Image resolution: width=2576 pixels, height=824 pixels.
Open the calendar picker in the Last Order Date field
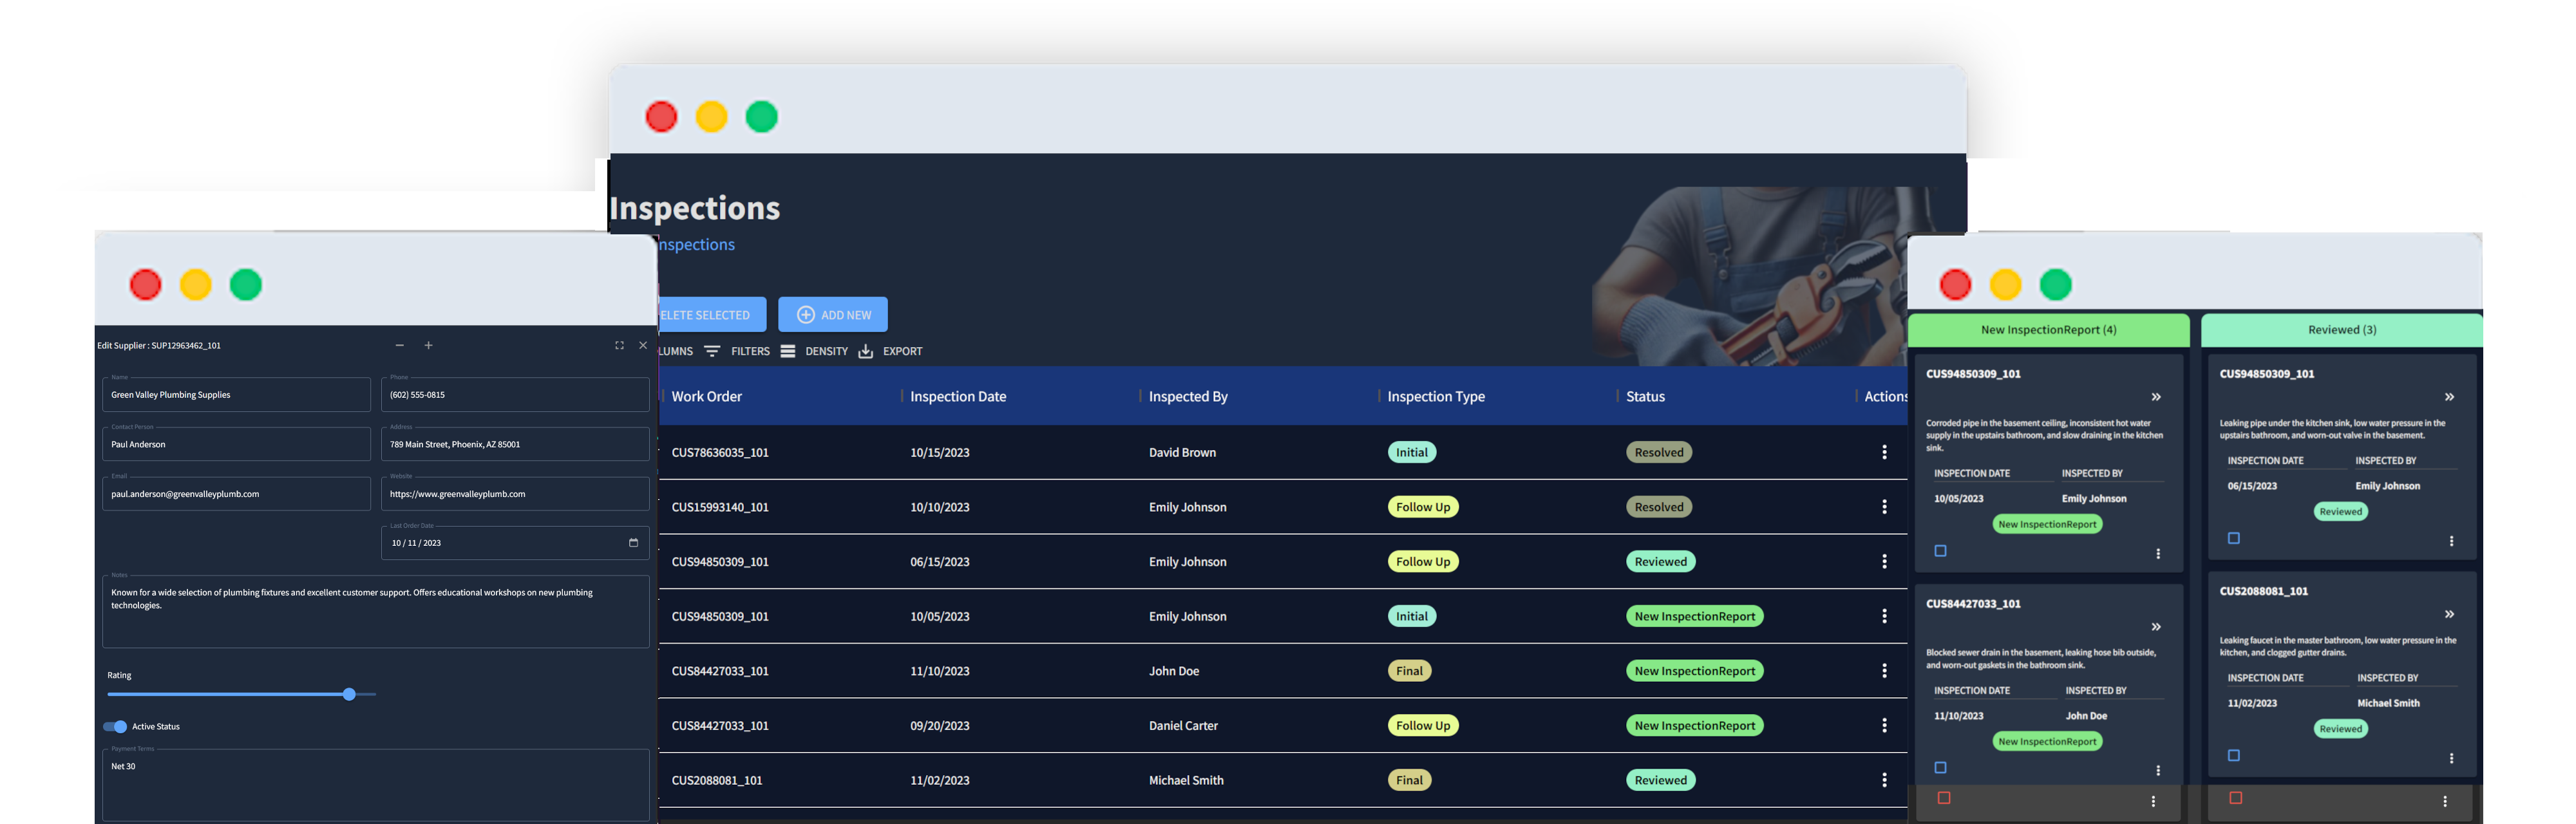click(633, 543)
